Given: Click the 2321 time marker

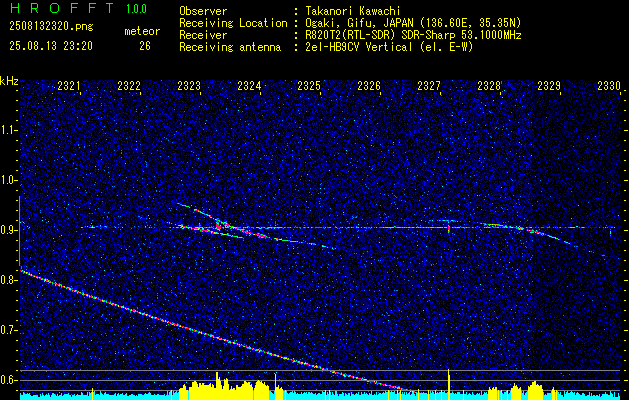Looking at the screenshot, I should 69,86.
